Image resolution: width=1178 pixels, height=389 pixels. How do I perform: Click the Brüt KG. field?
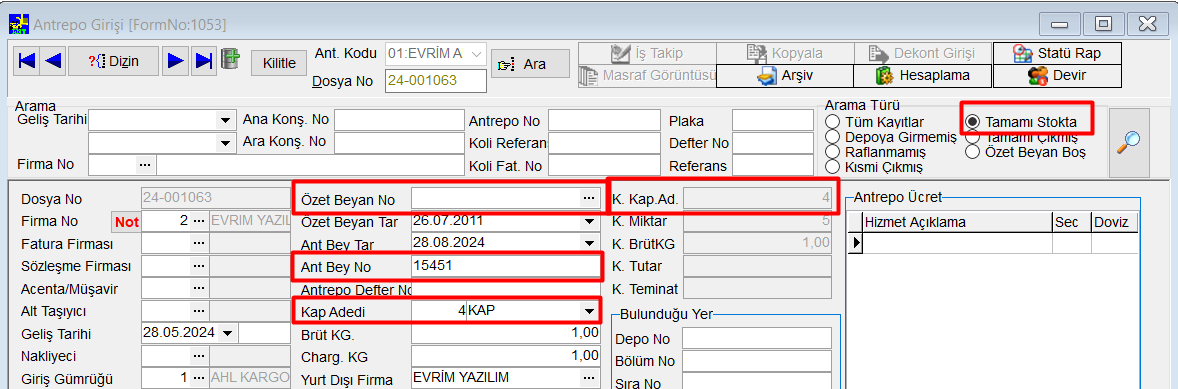pyautogui.click(x=506, y=333)
